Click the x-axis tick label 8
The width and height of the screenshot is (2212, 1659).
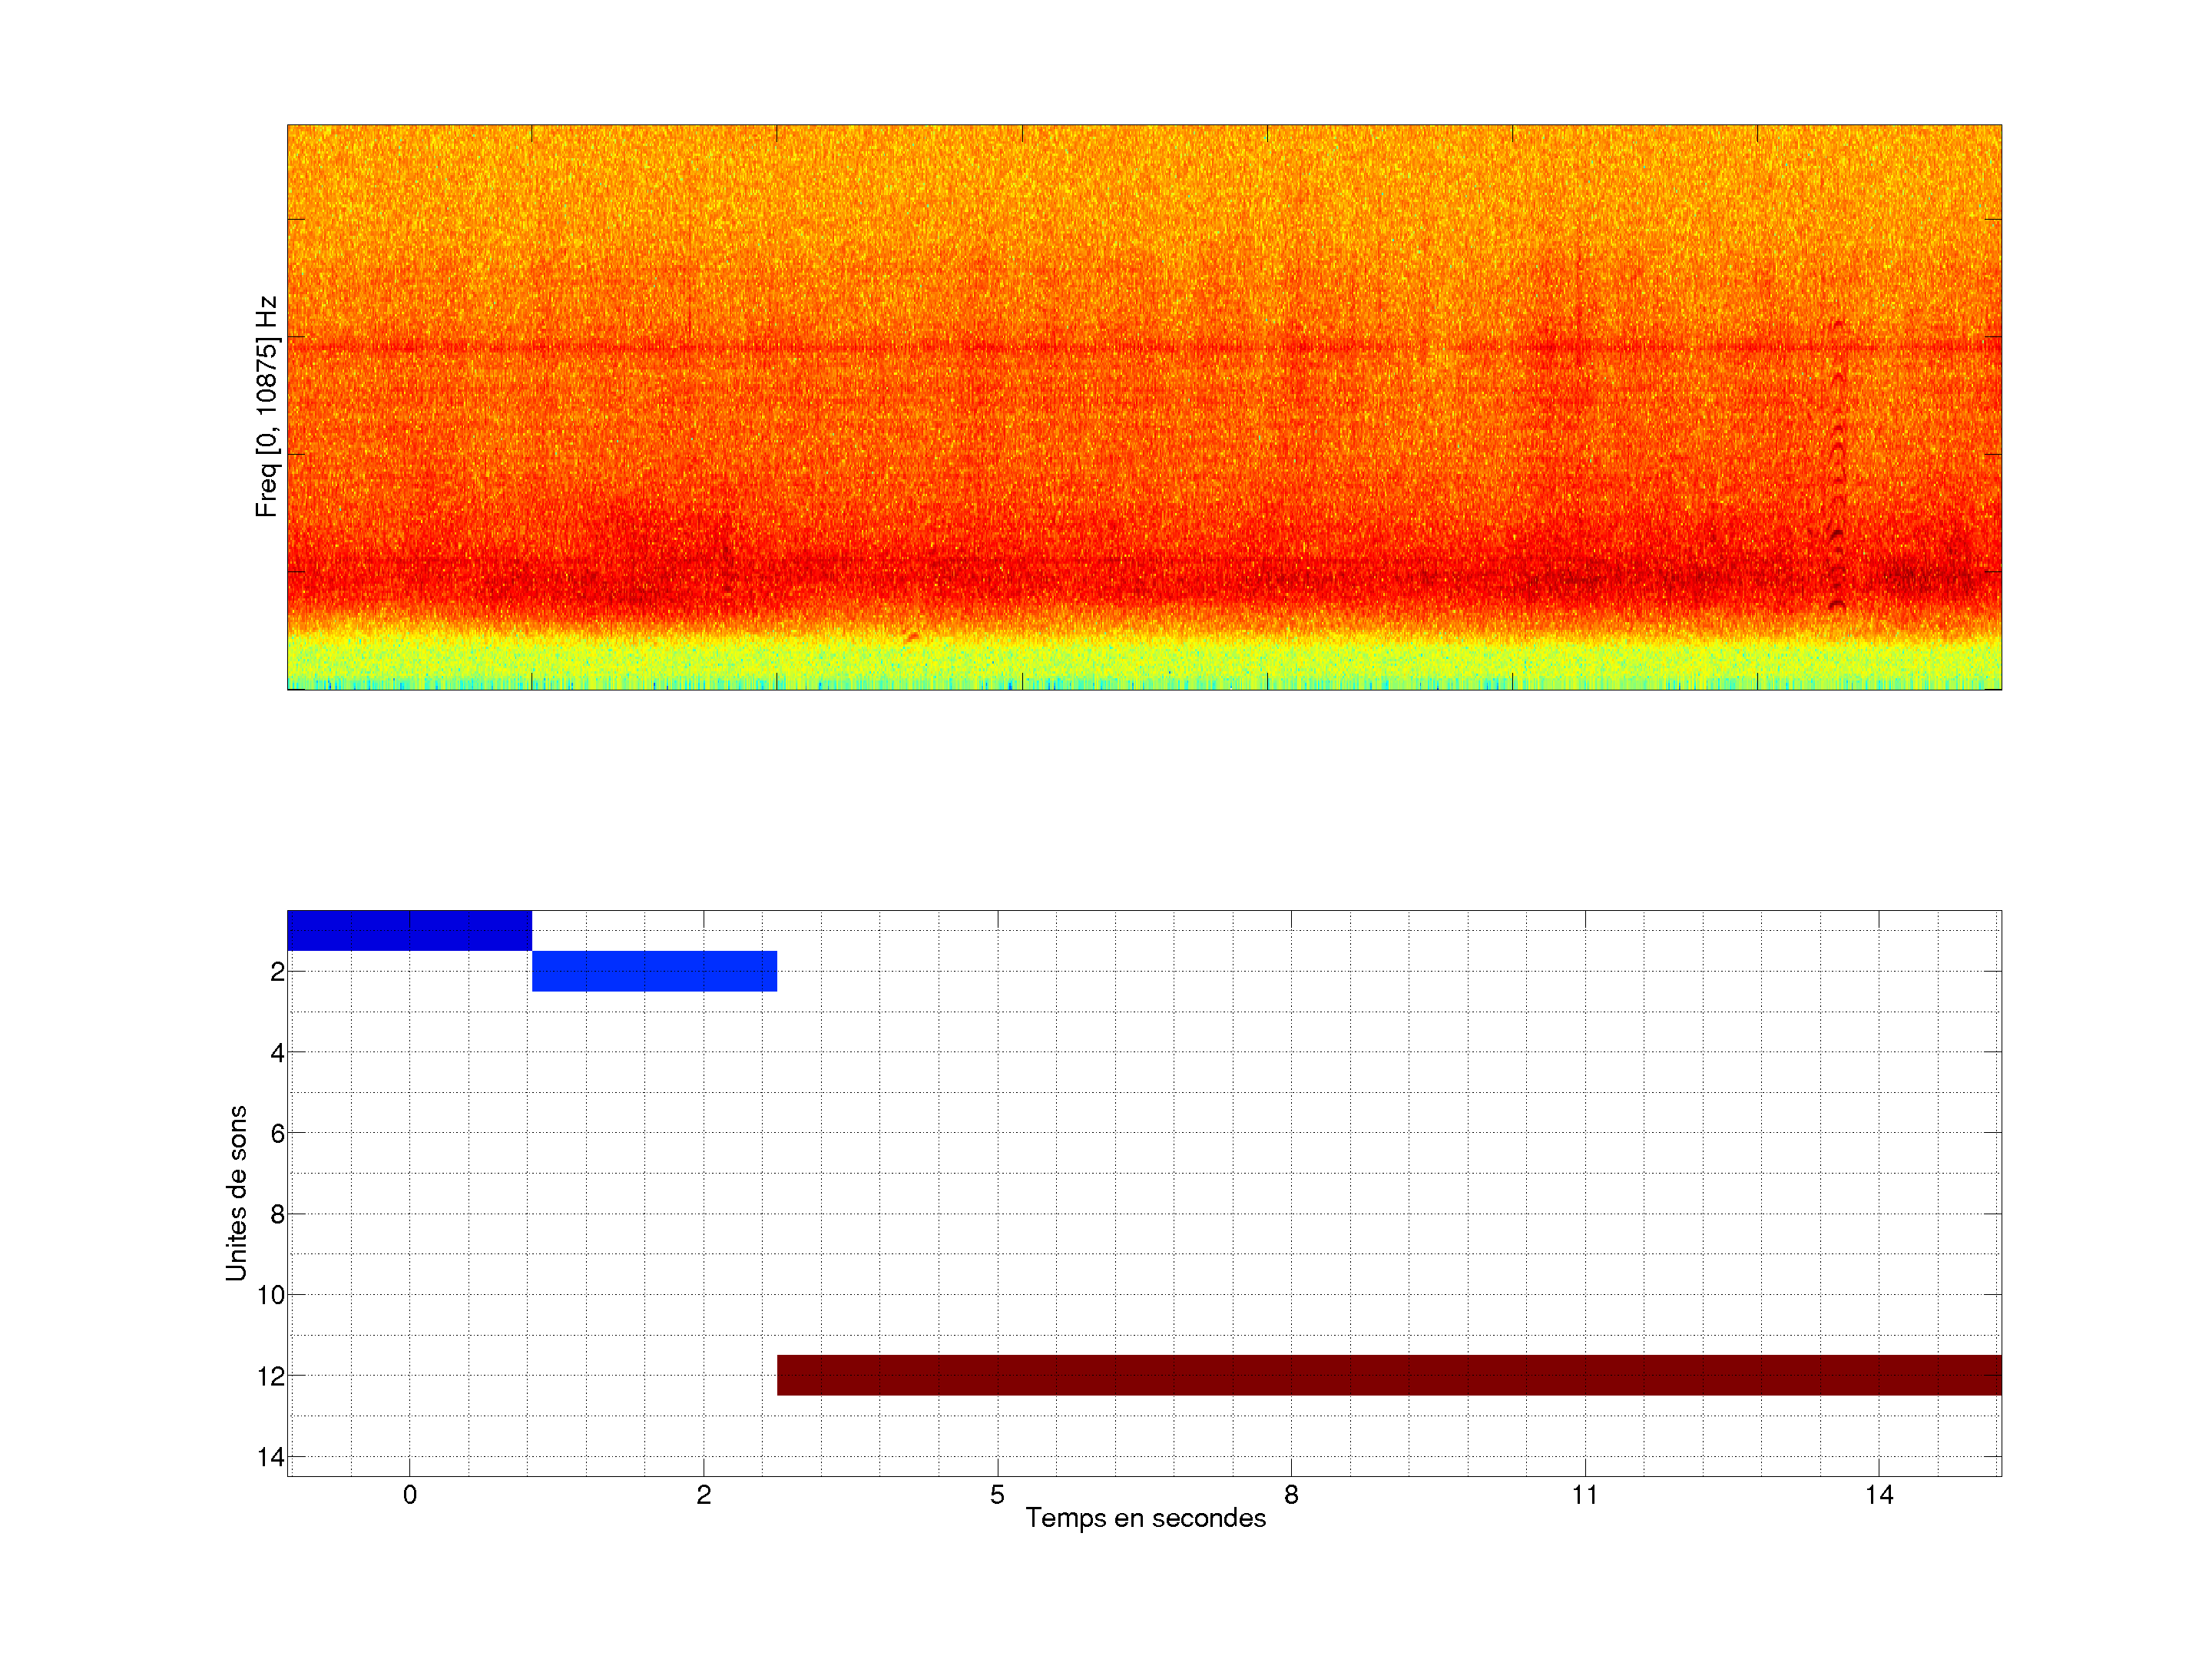click(1291, 1495)
